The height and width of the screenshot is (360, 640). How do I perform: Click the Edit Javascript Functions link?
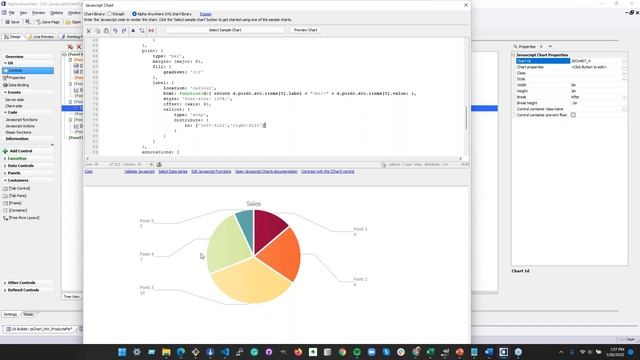tap(211, 172)
